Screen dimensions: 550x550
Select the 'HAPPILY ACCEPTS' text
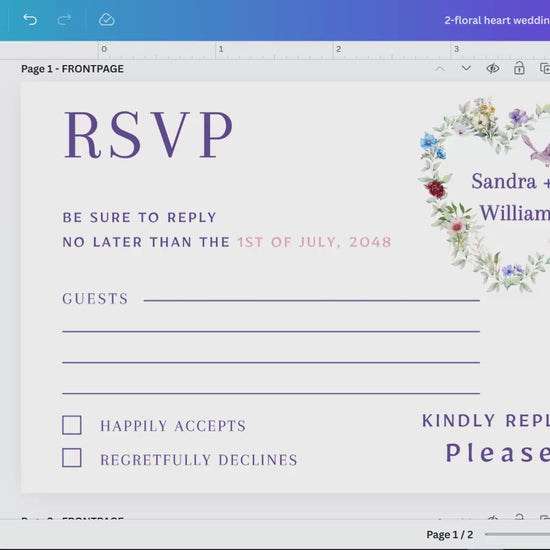coord(173,426)
